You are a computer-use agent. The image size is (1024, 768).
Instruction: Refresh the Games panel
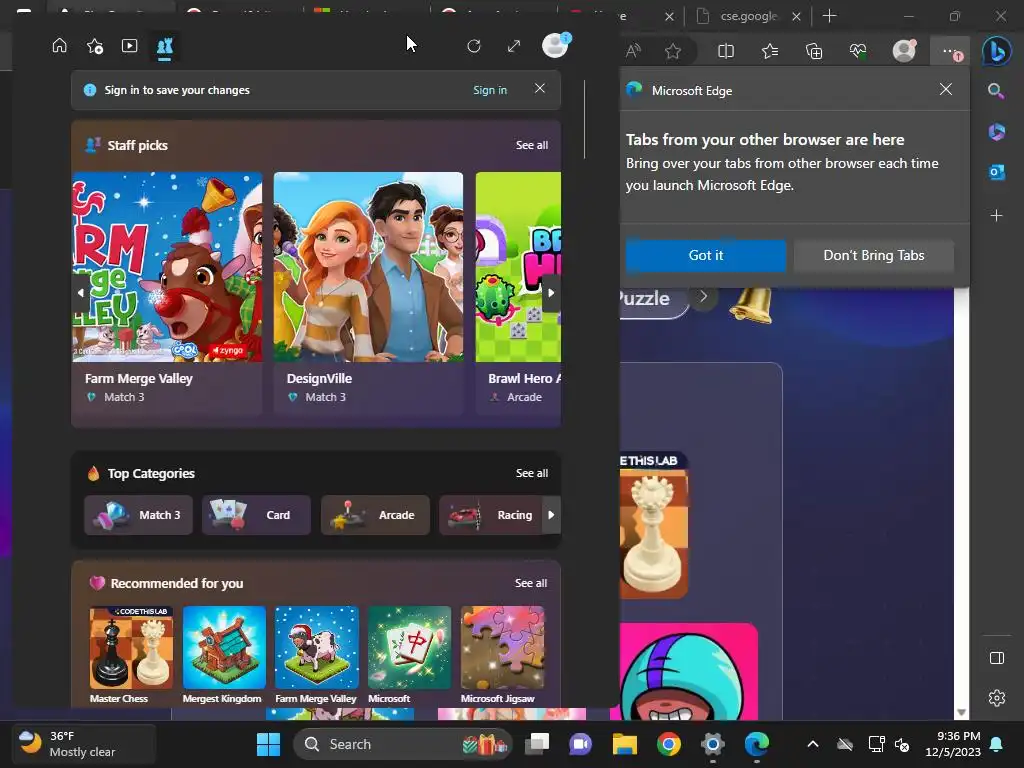(x=474, y=46)
